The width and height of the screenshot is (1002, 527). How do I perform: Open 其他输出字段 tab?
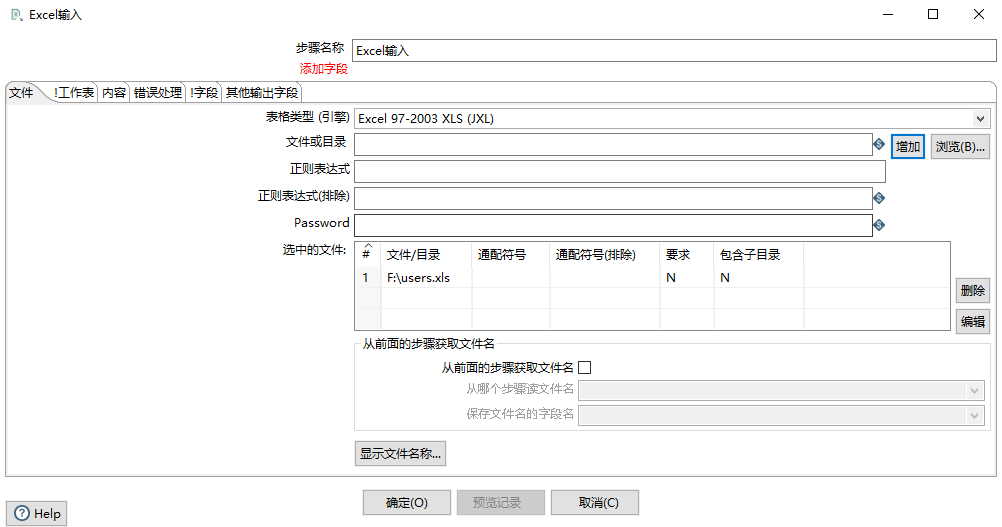(x=262, y=93)
